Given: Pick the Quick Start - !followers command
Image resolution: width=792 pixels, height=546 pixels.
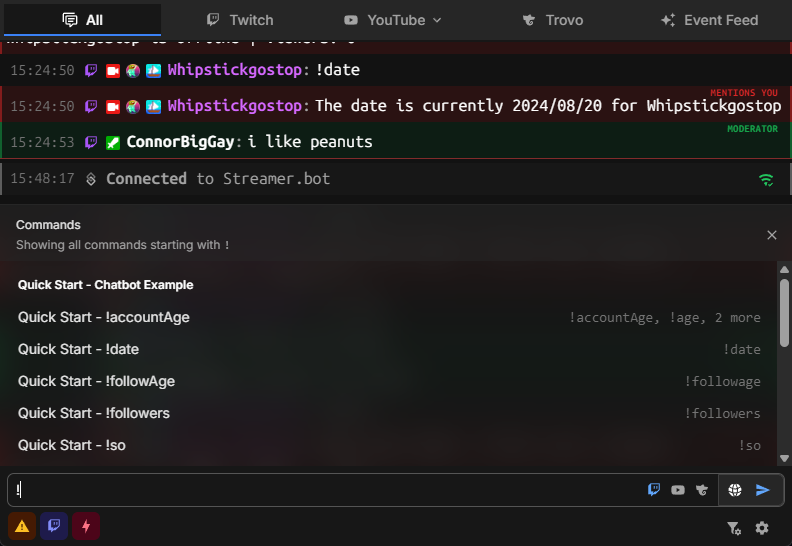Looking at the screenshot, I should [x=389, y=413].
